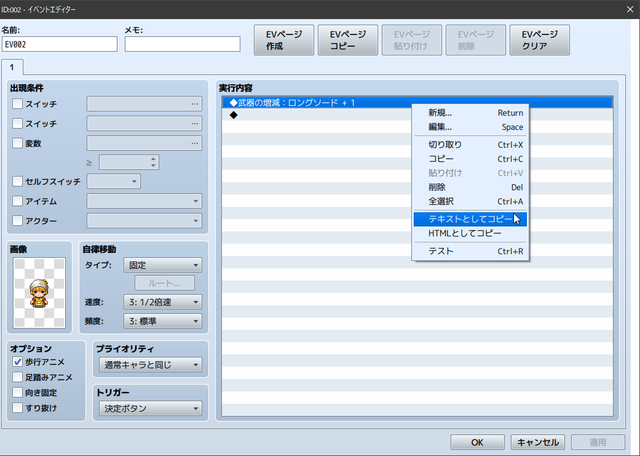
Task: Check the 向き固定 option
Action: click(17, 392)
